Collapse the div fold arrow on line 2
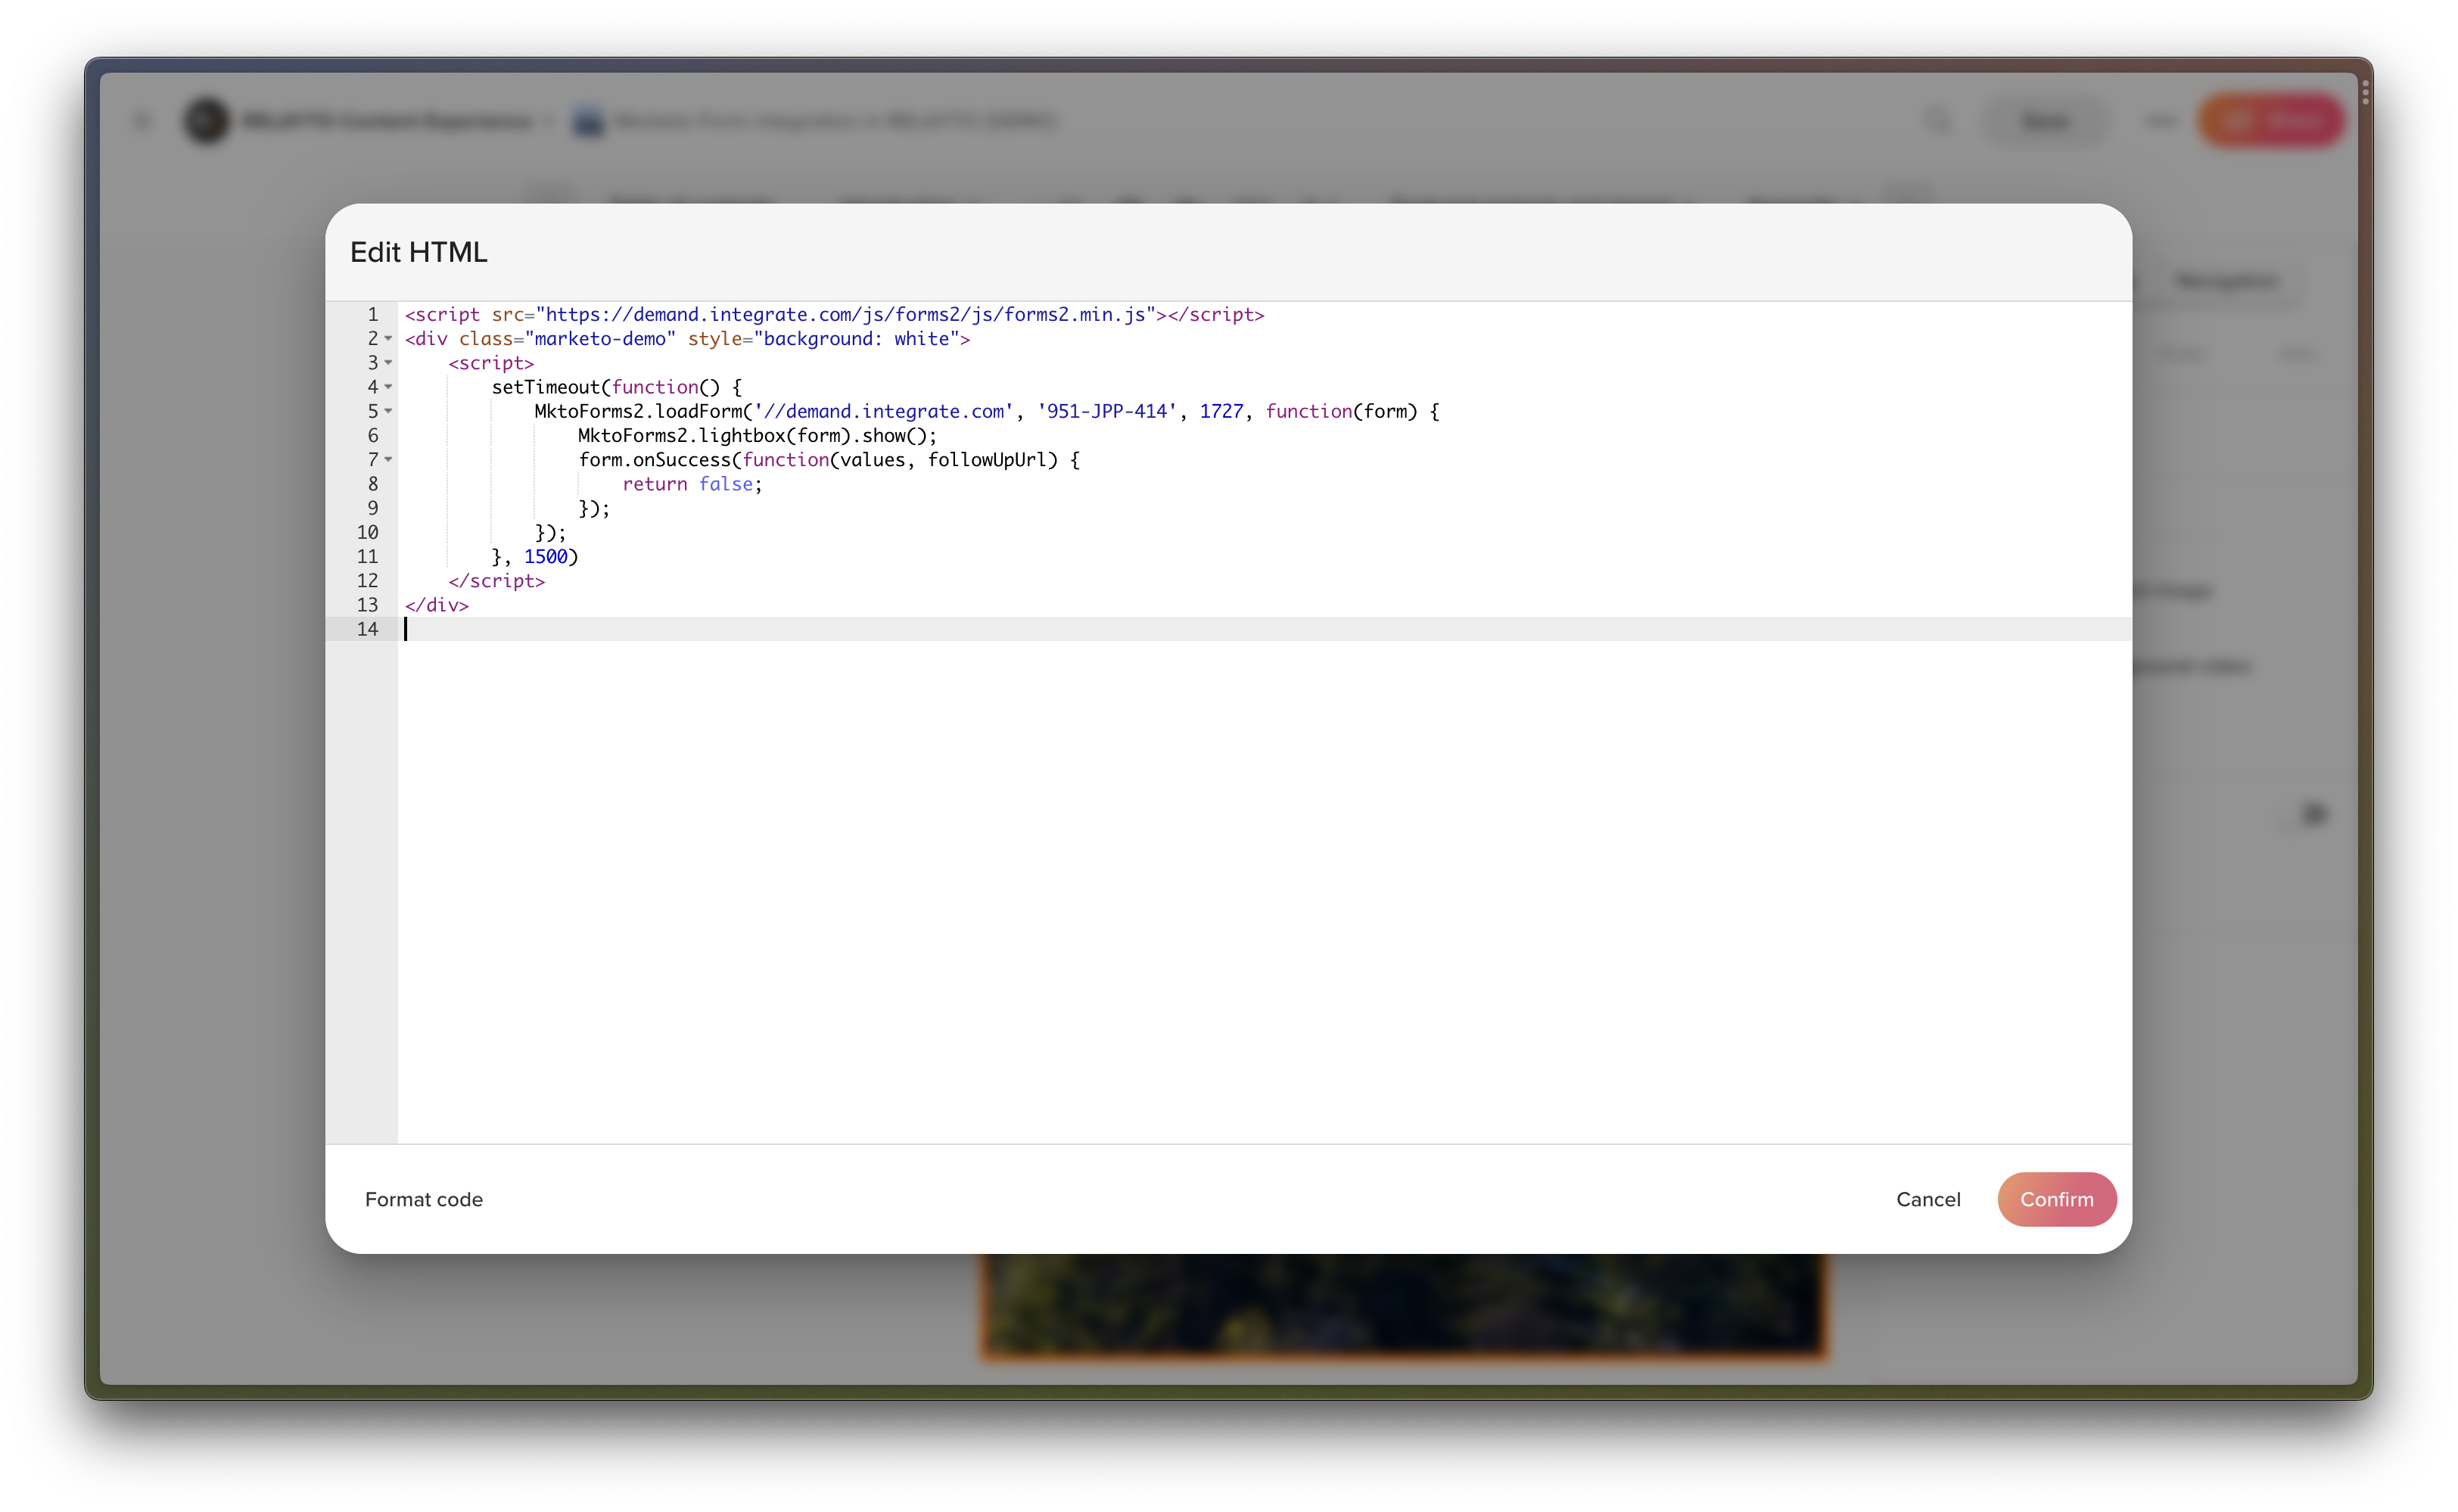This screenshot has width=2458, height=1512. click(388, 339)
